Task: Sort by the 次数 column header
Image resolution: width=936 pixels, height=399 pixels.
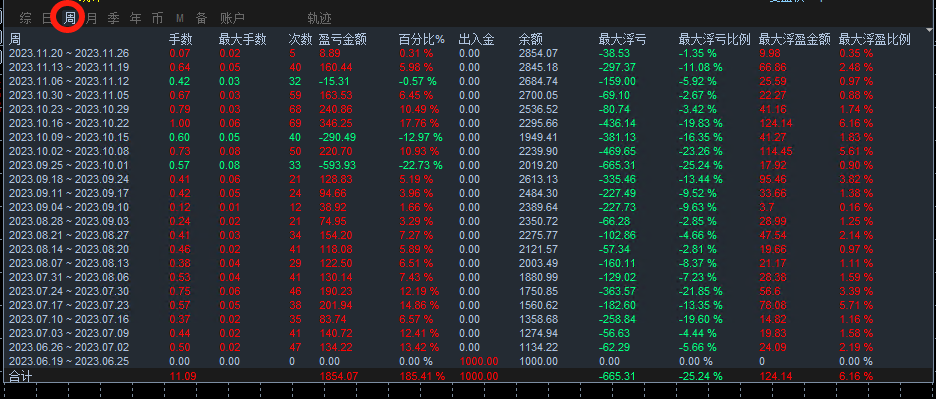Action: point(300,40)
